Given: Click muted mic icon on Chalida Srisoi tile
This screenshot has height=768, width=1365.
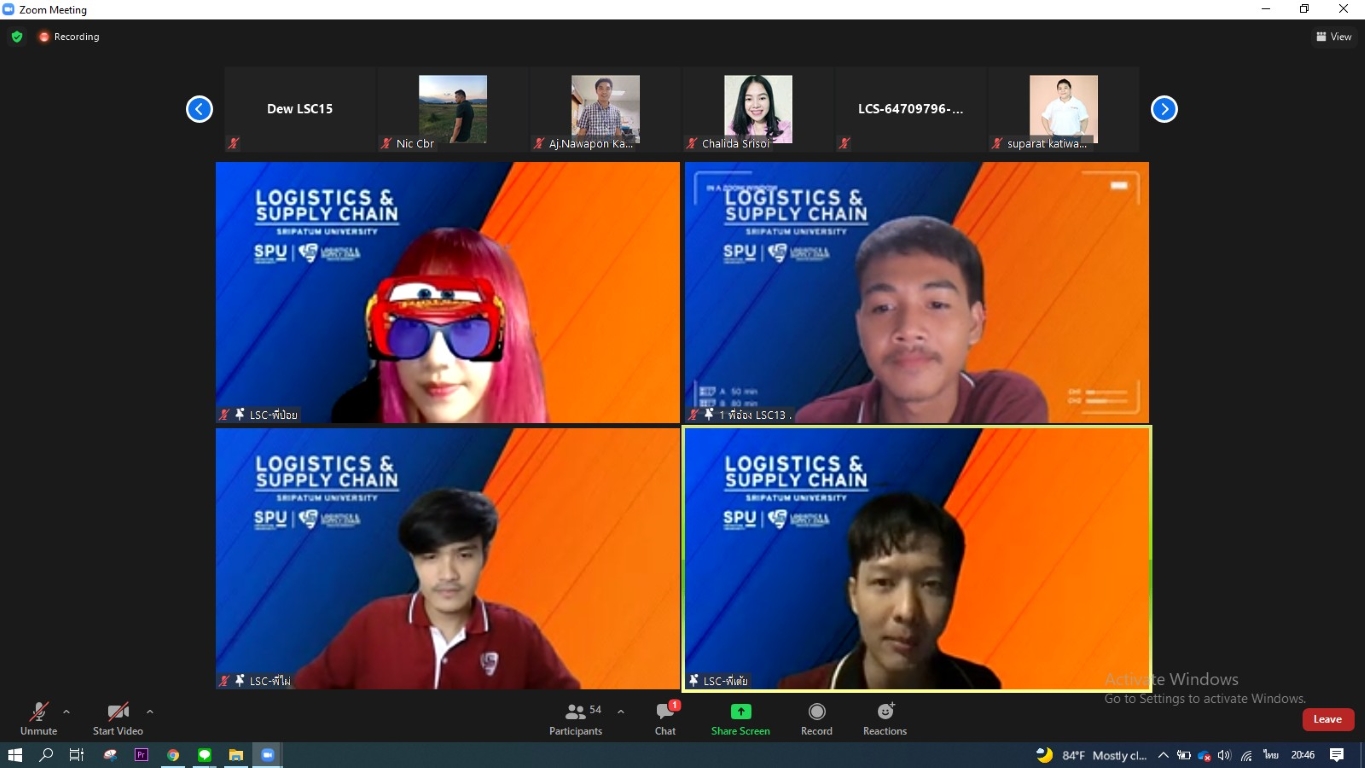Looking at the screenshot, I should tap(691, 144).
